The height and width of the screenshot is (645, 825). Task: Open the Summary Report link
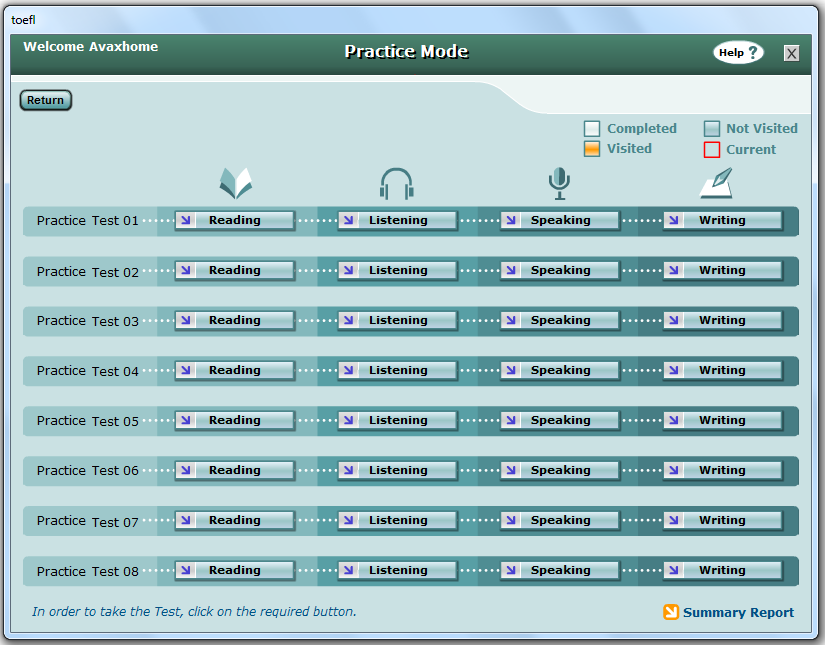coord(738,613)
